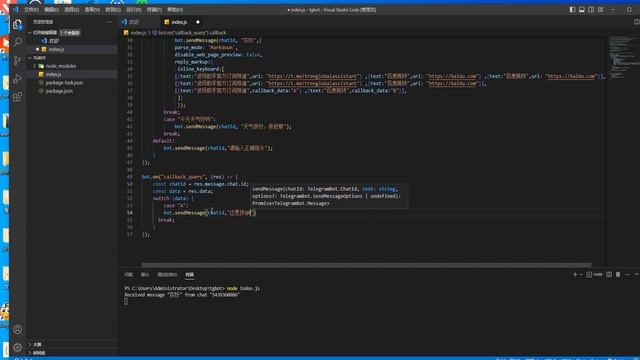Click the unsaved count badge in Open Editors
The height and width of the screenshot is (360, 640).
click(70, 32)
